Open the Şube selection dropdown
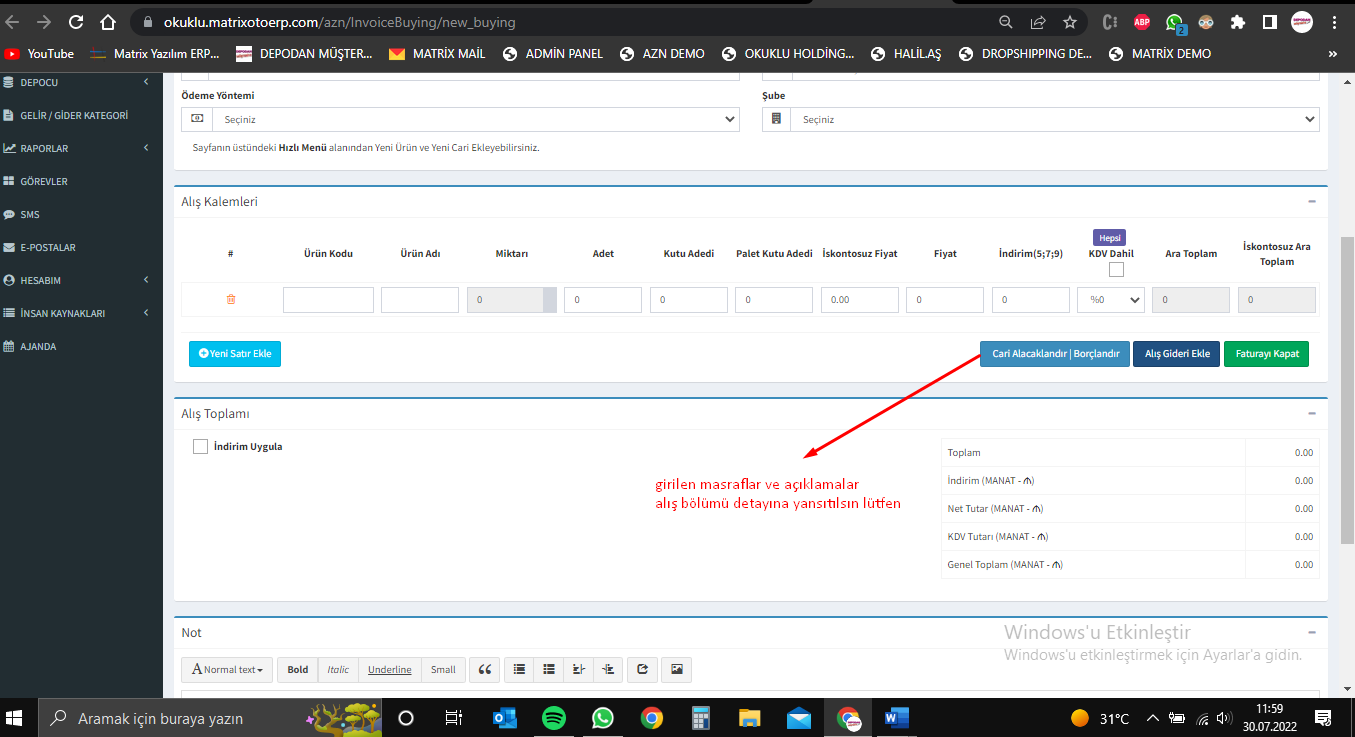 coord(1040,119)
